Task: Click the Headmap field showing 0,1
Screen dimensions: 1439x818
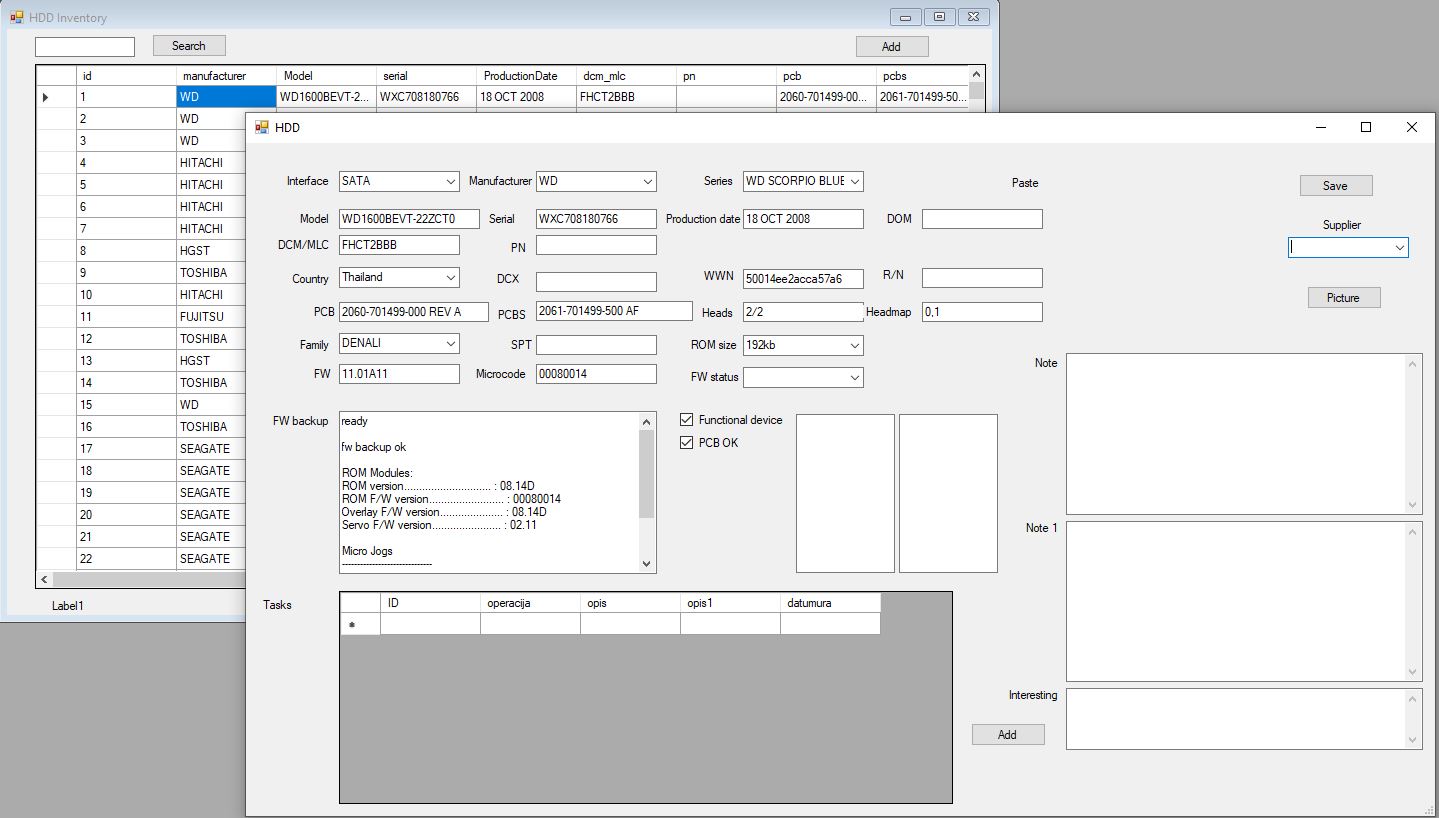Action: point(982,311)
